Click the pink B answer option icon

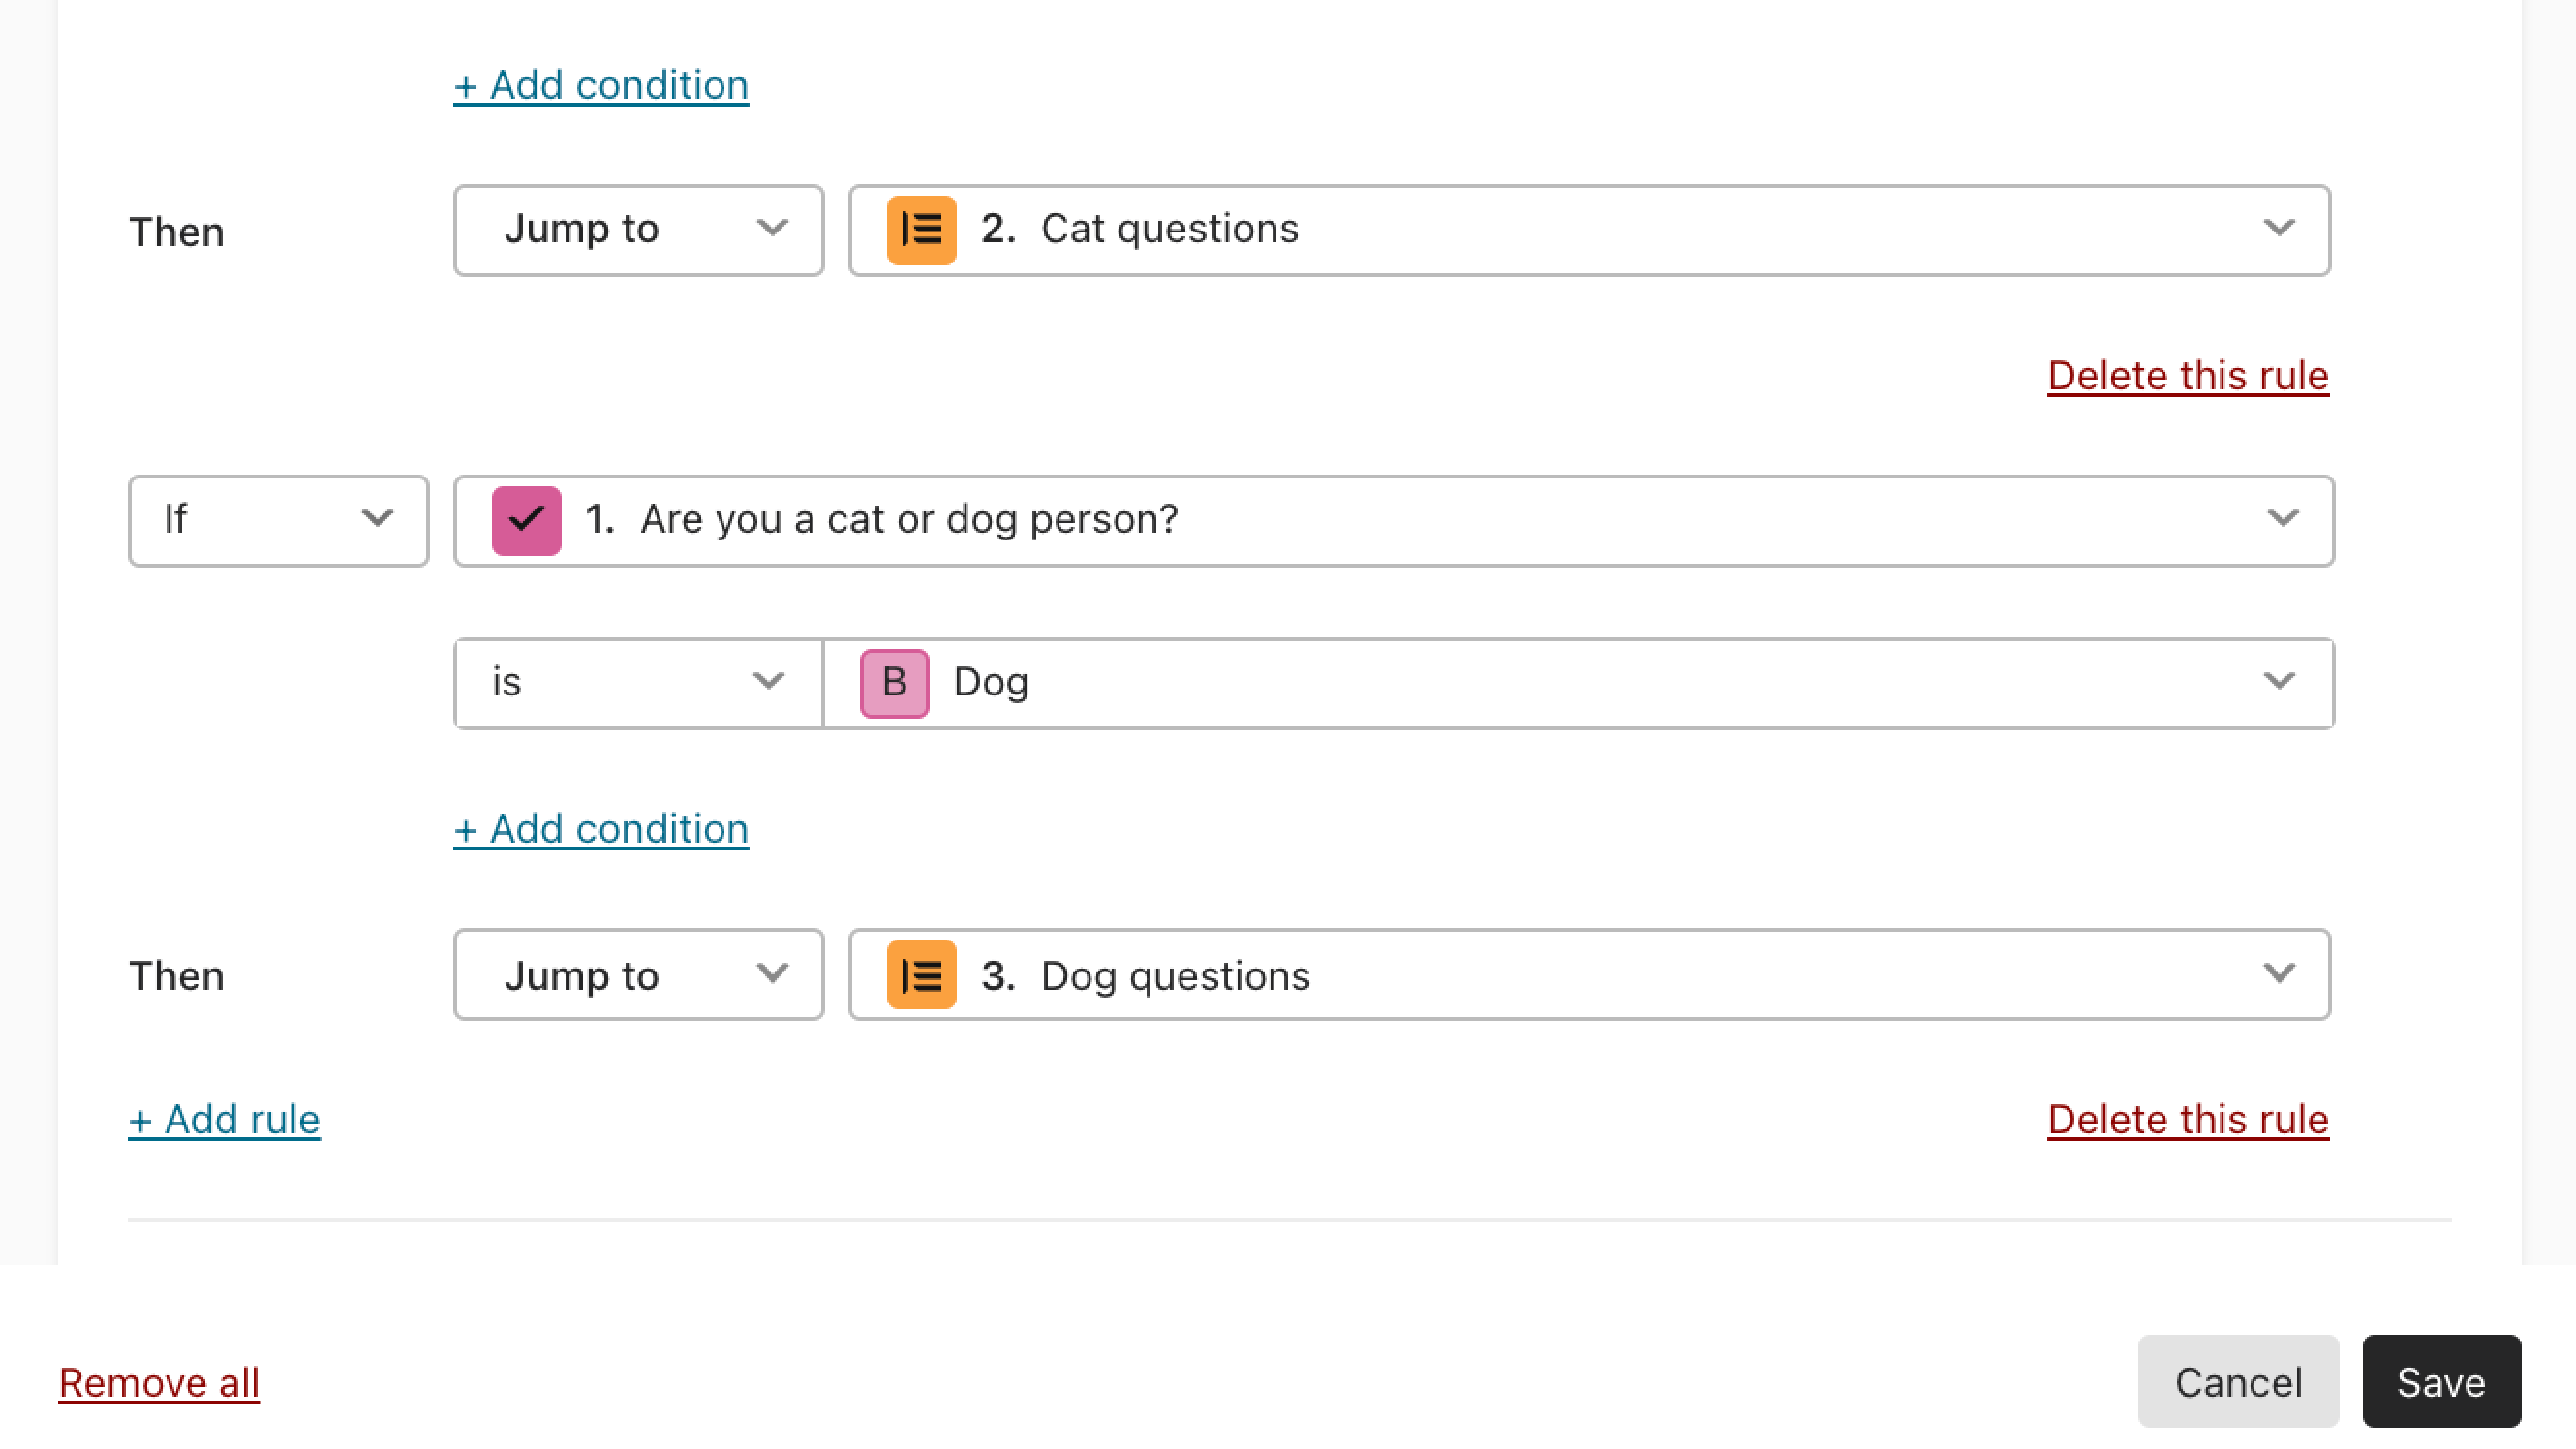pyautogui.click(x=894, y=679)
